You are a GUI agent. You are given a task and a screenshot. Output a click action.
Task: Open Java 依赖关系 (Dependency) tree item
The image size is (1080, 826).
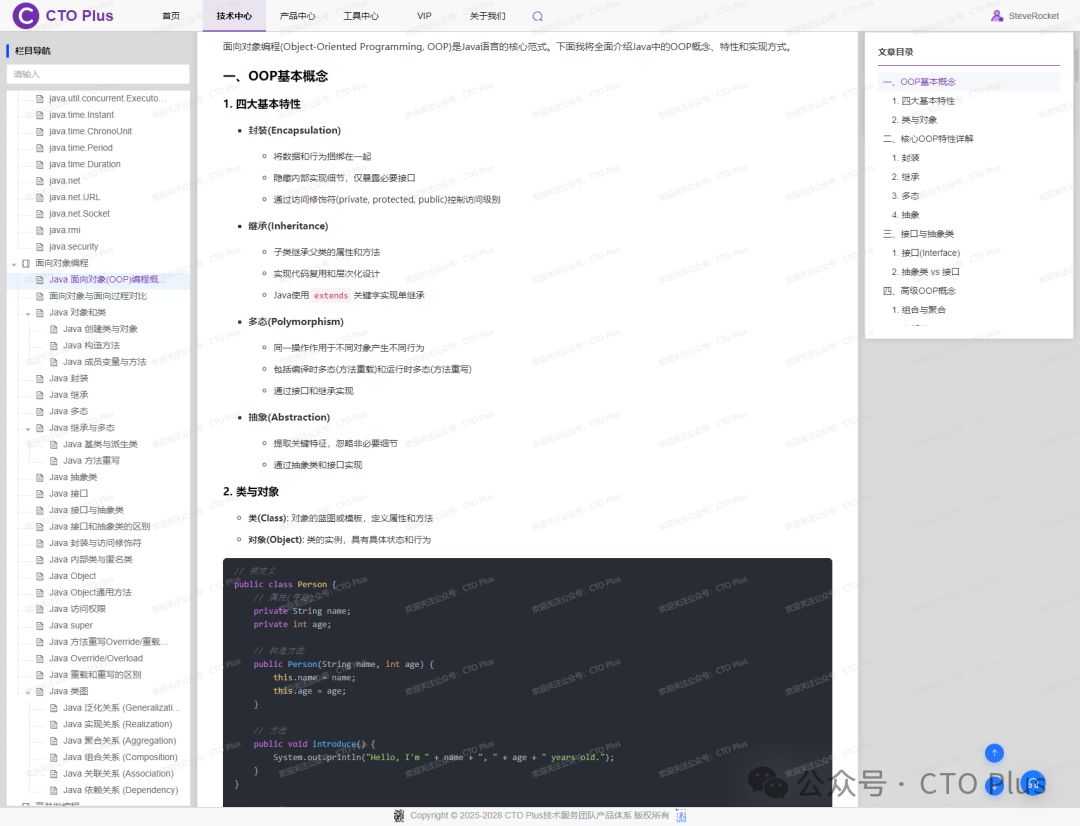pos(121,790)
